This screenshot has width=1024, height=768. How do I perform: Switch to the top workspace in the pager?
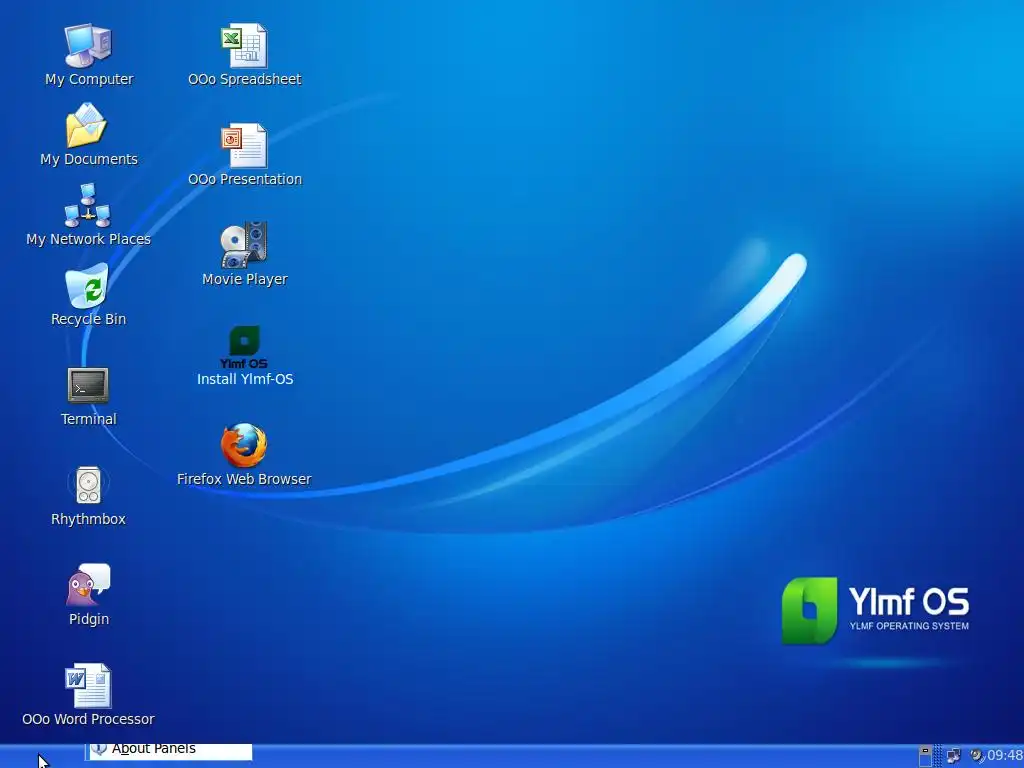925,750
